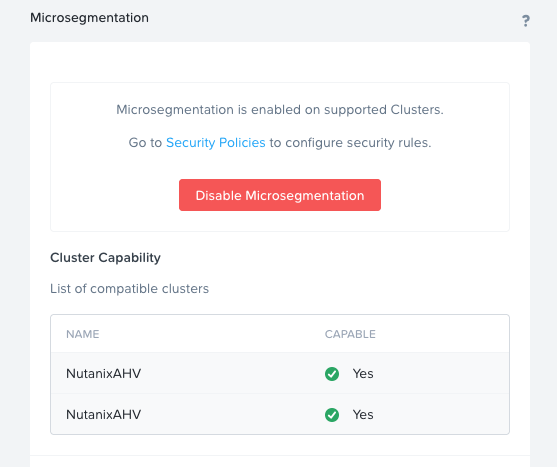Select the first NutanixAHV cluster name
The height and width of the screenshot is (467, 557).
pos(103,373)
